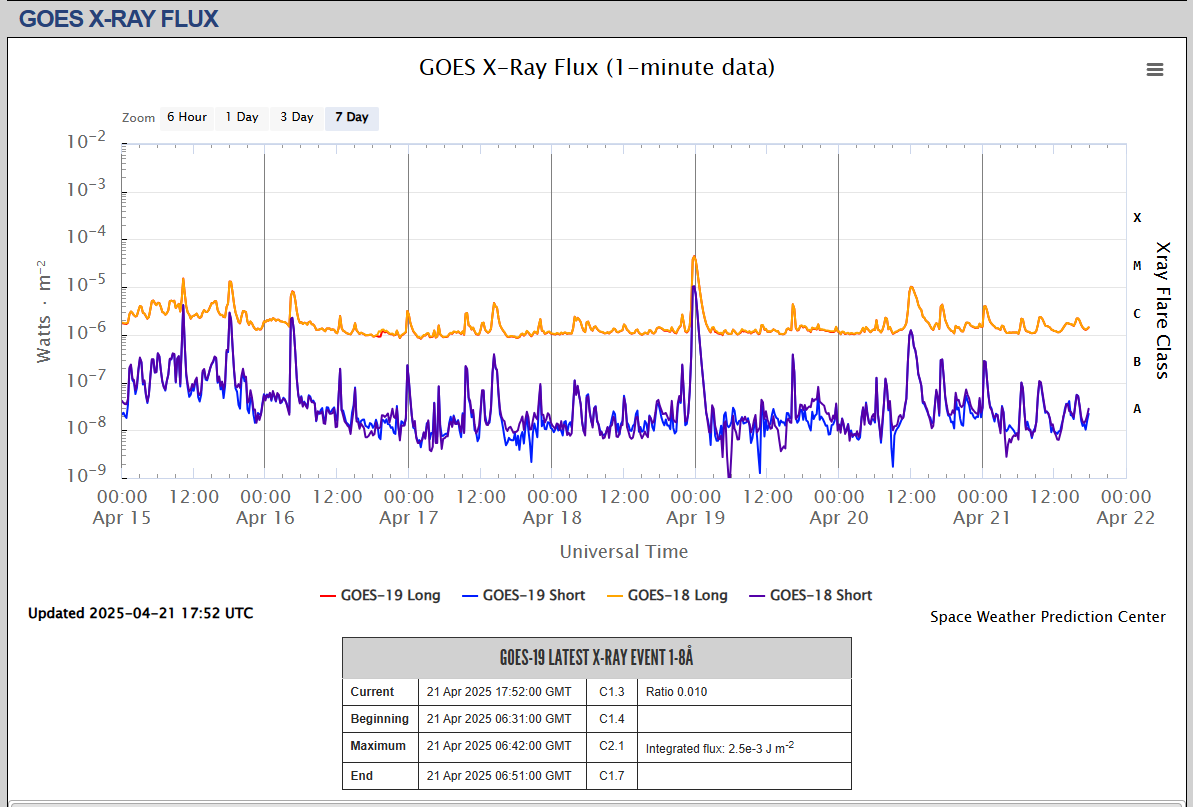Image resolution: width=1193 pixels, height=807 pixels.
Task: Click the chart title GOES X-Ray Flux
Action: 596,67
